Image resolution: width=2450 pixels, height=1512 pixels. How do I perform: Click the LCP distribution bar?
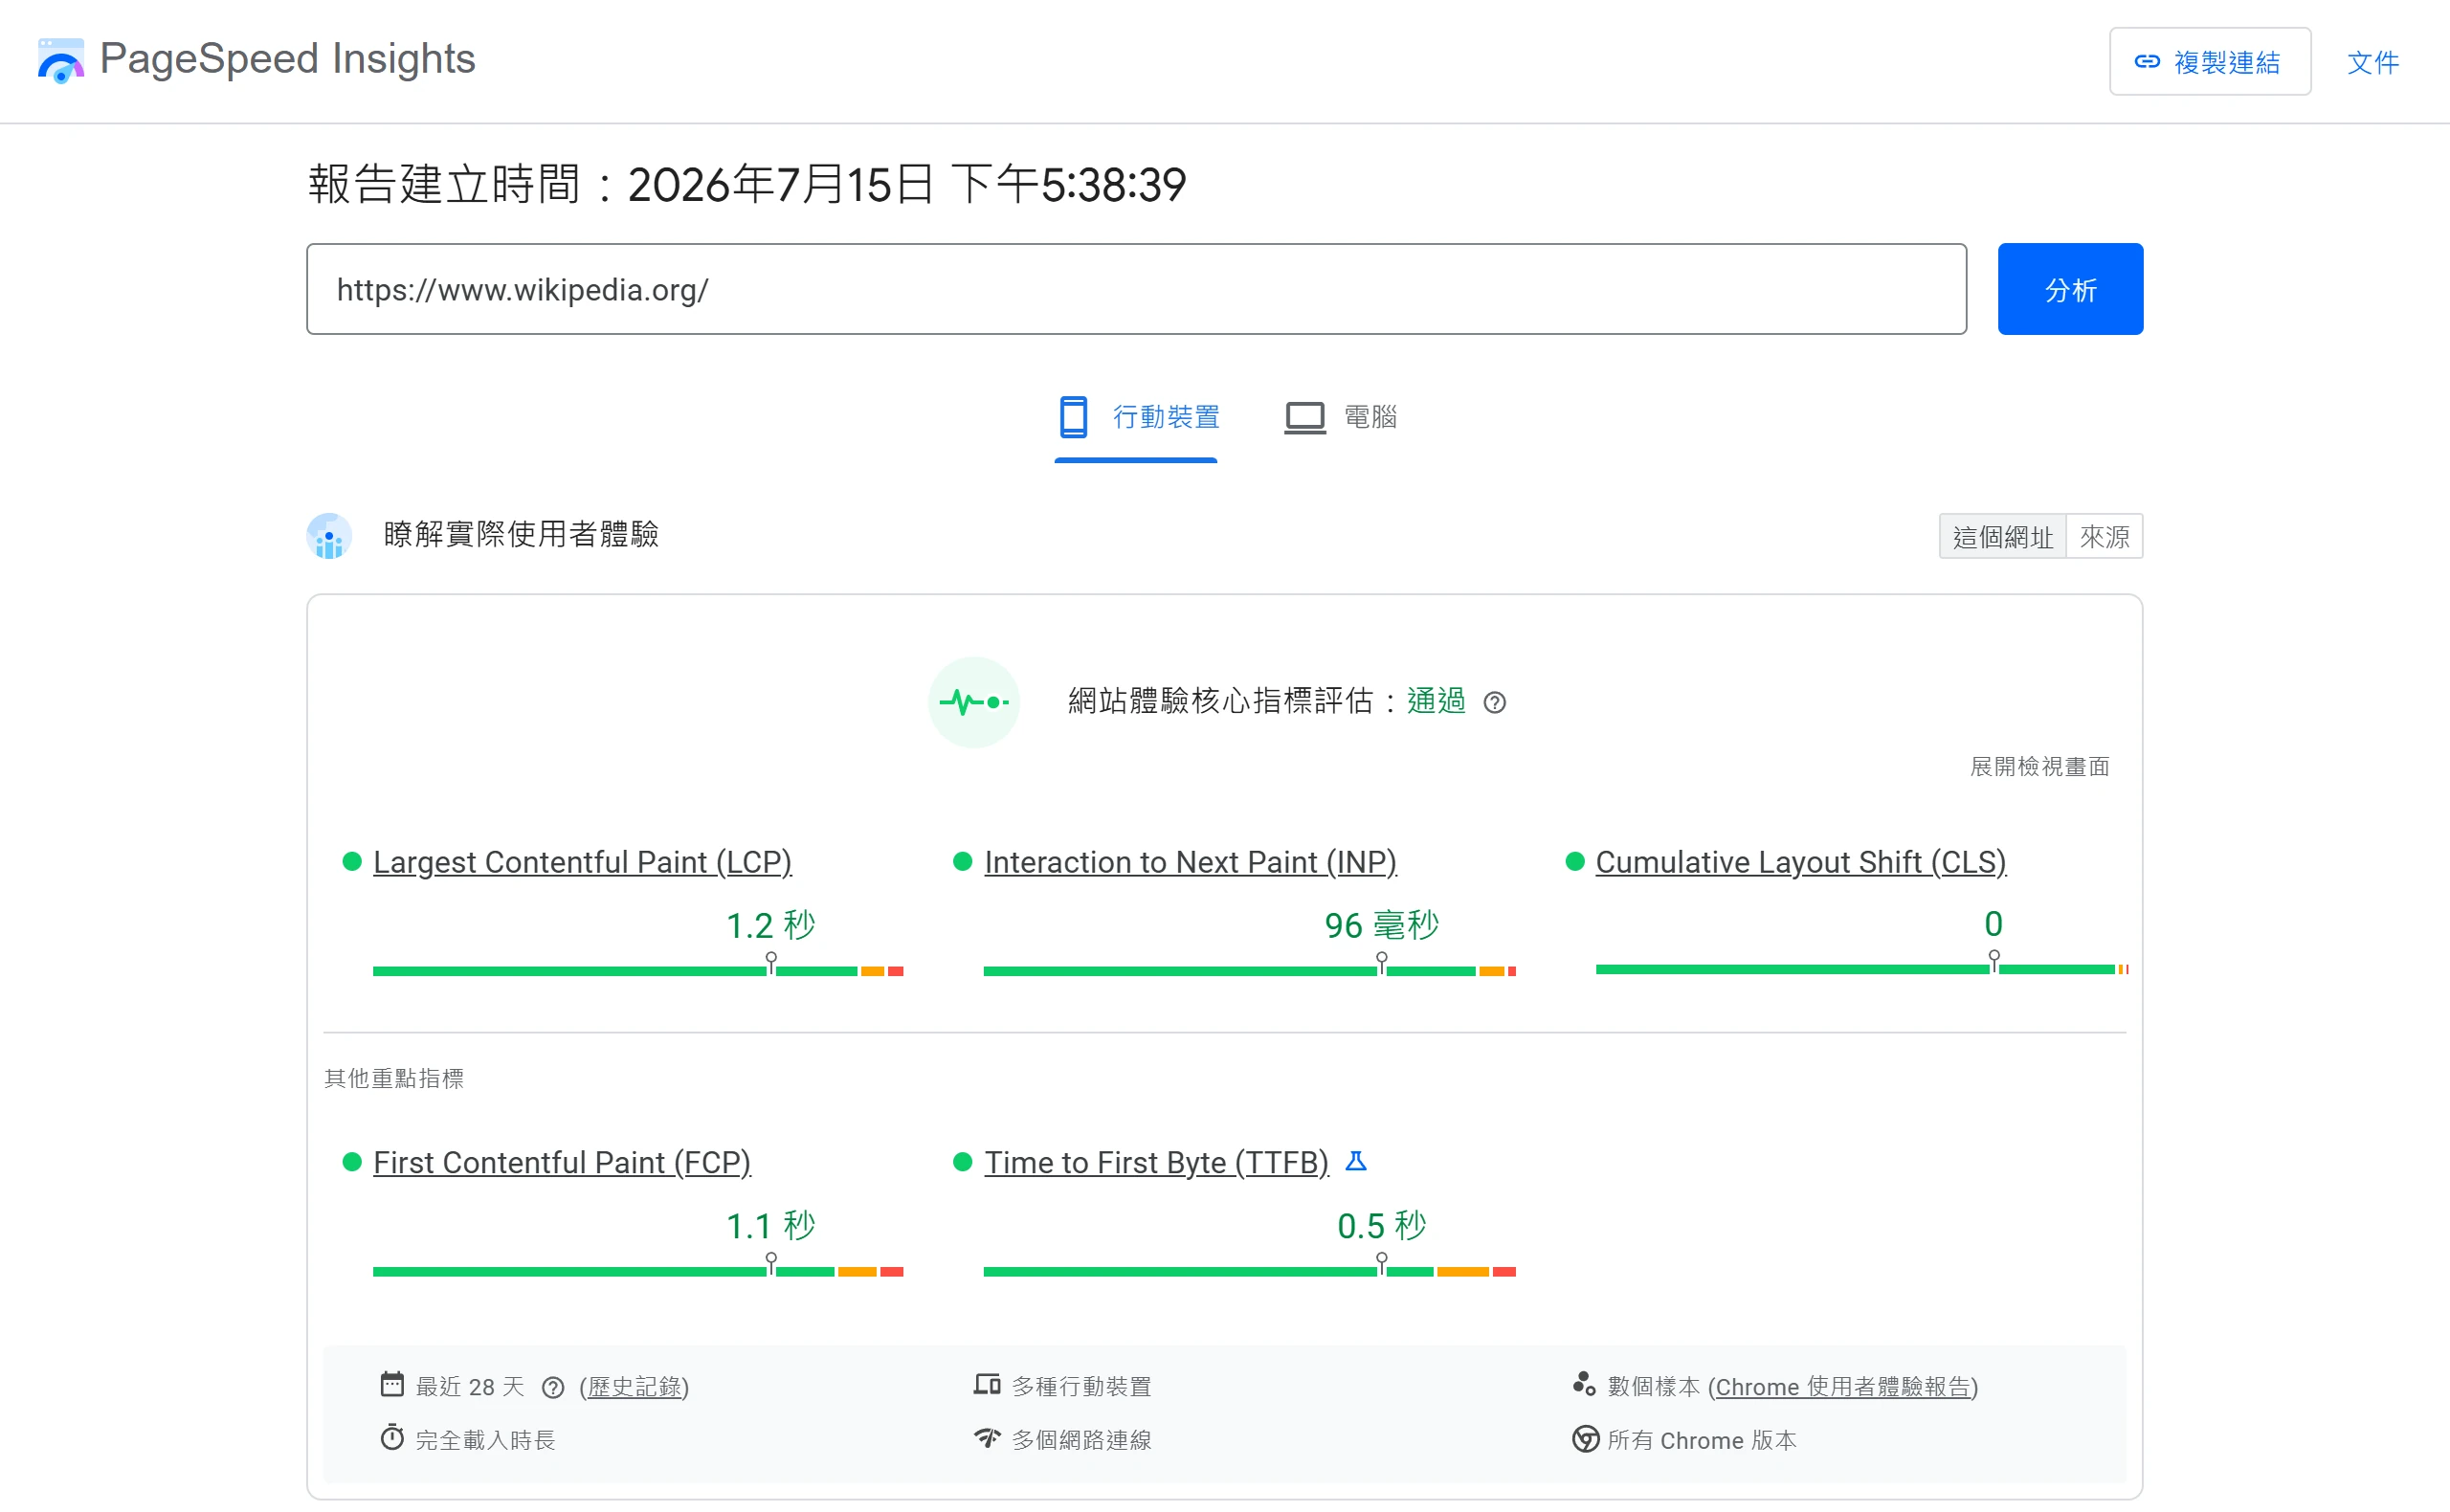(638, 971)
